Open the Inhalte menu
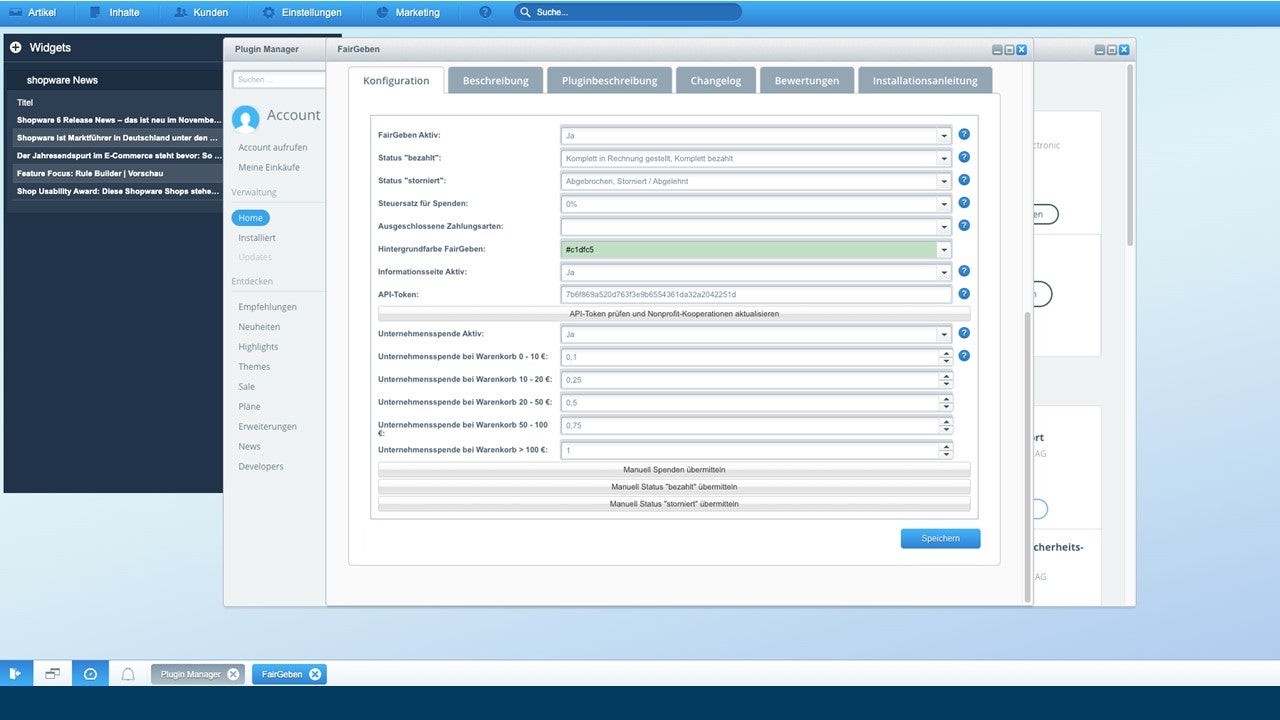The image size is (1280, 720). coord(114,12)
